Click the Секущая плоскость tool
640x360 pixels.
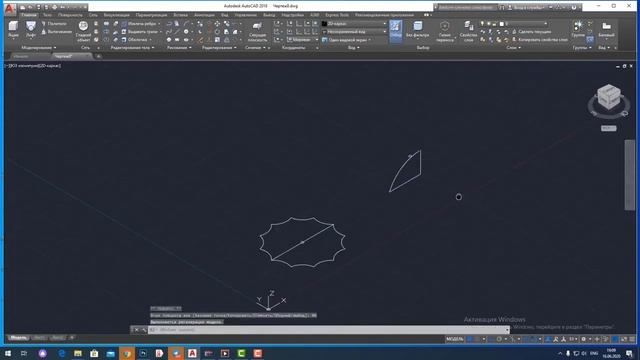click(257, 32)
